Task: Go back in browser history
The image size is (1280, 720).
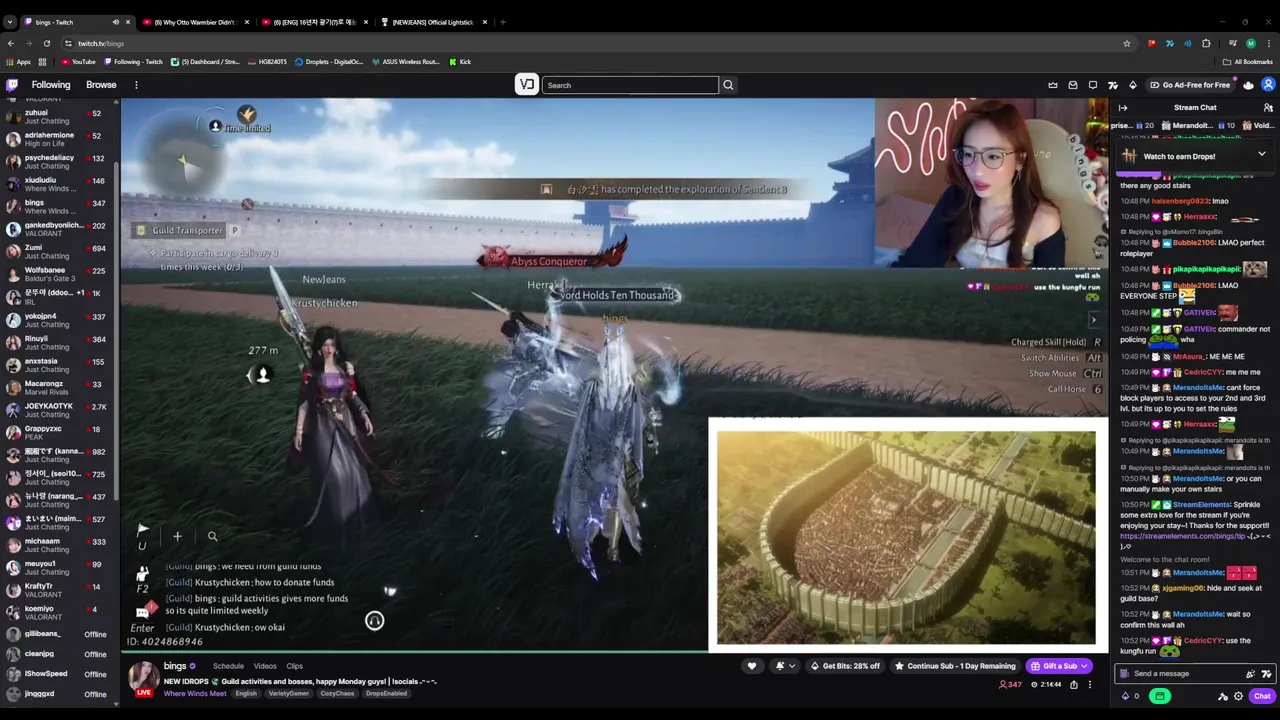Action: point(11,43)
